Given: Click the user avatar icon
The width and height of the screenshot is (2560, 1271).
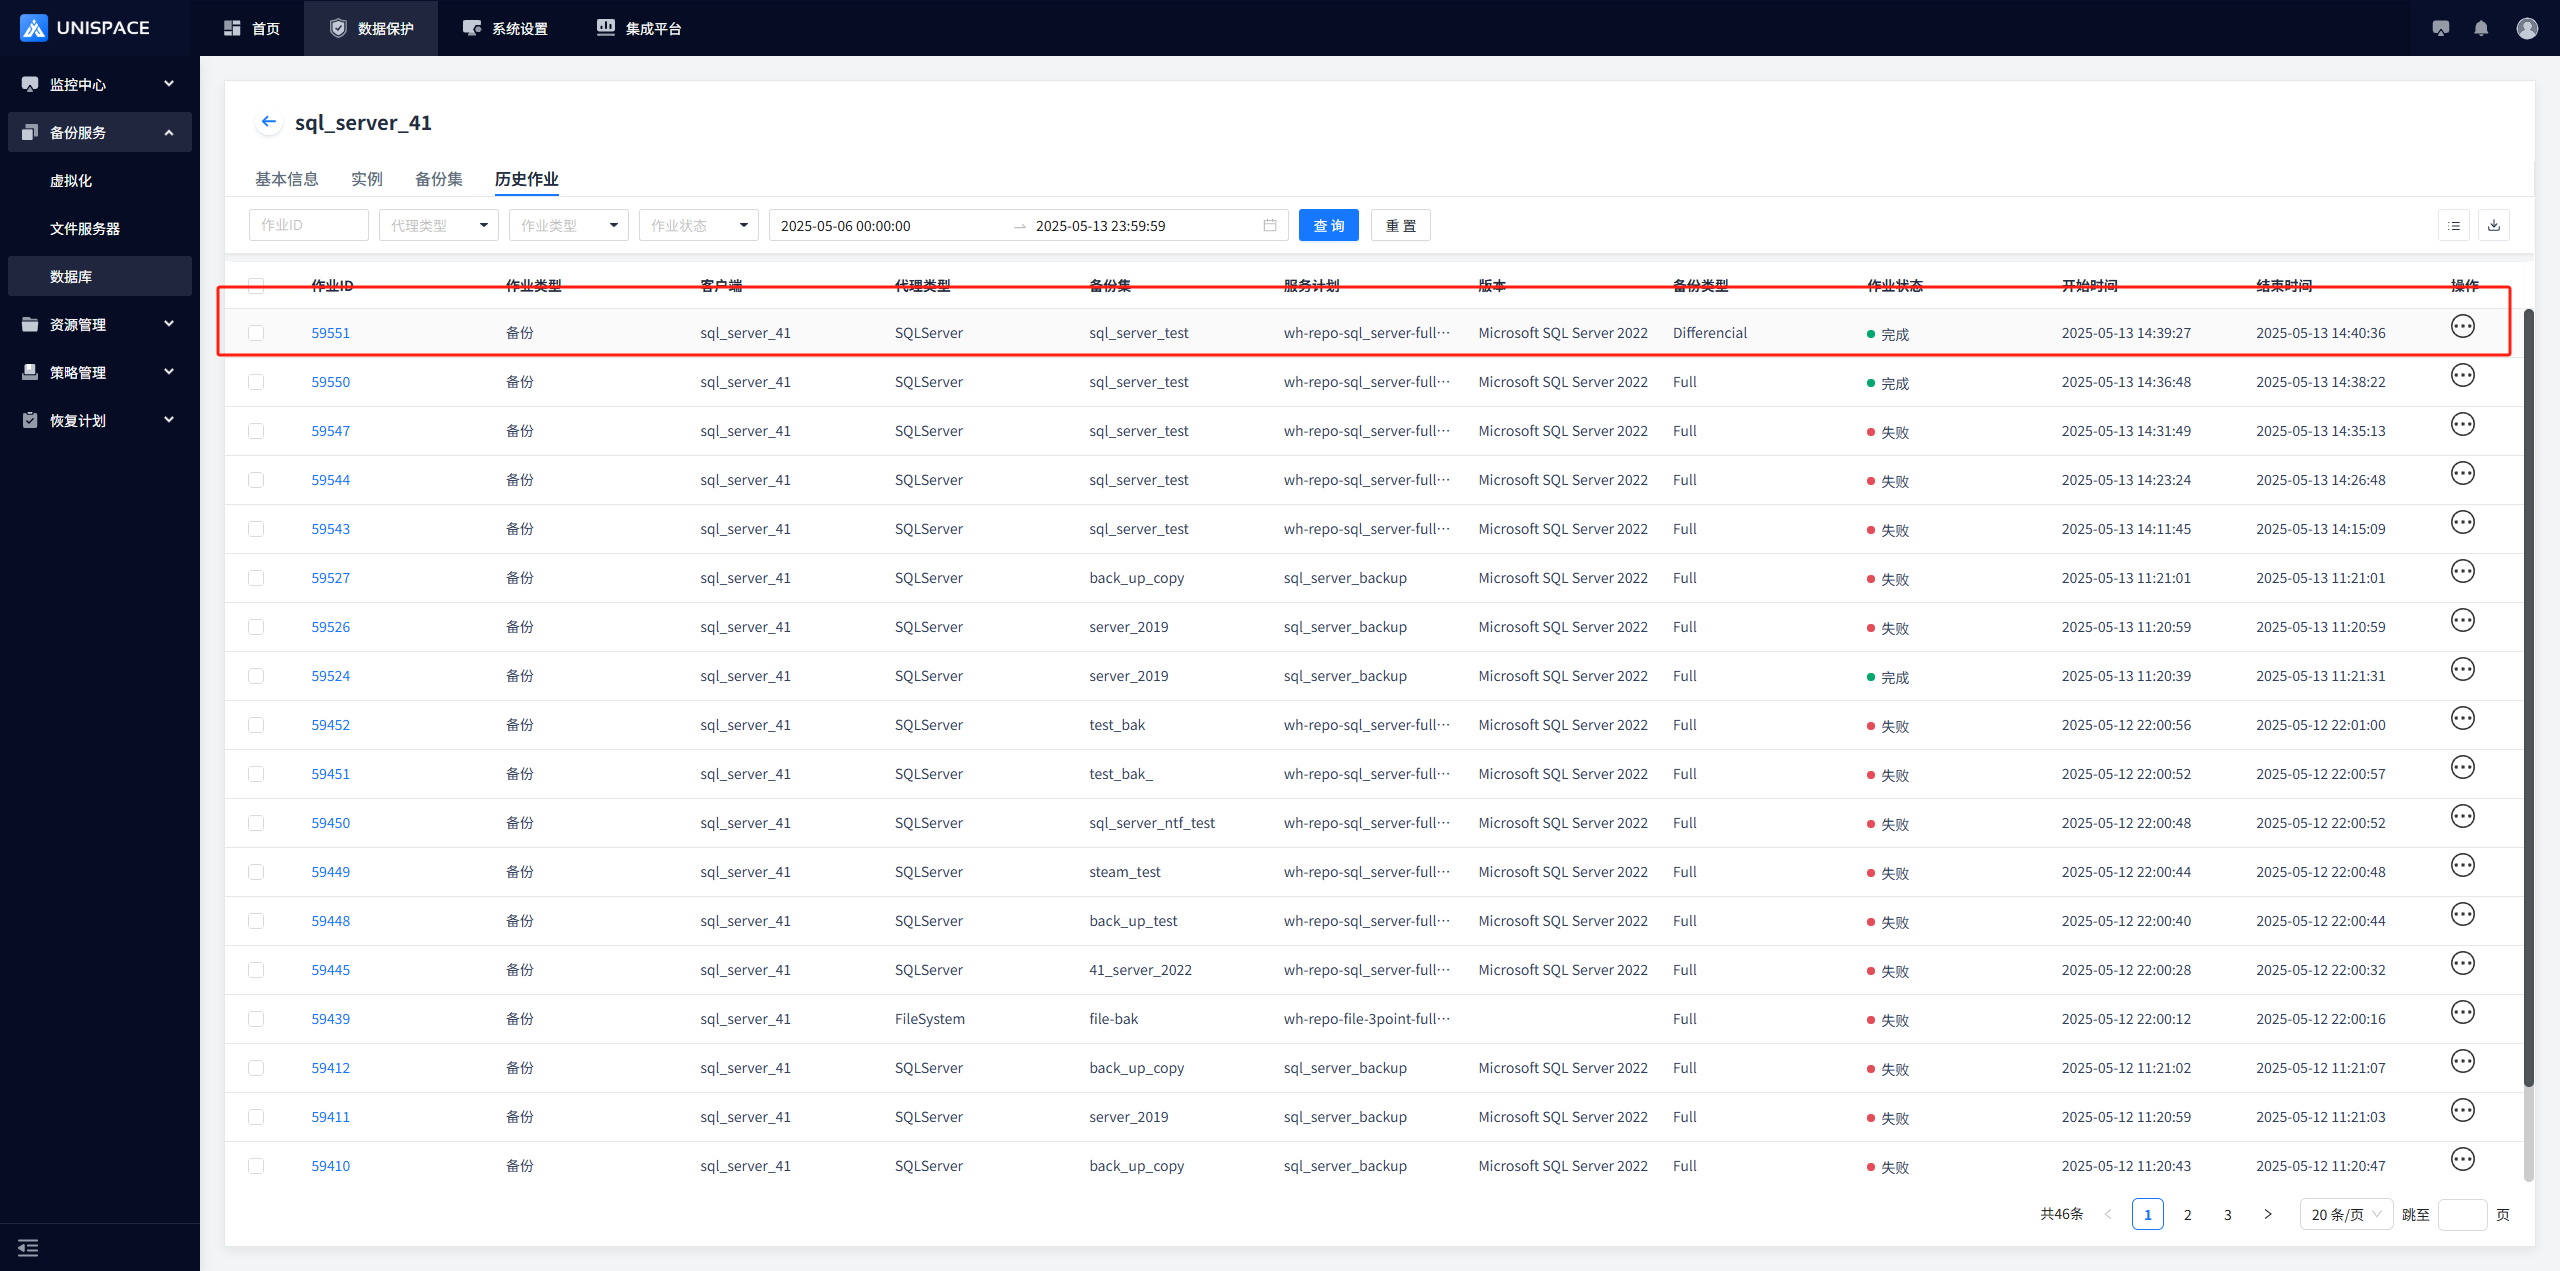Looking at the screenshot, I should click(x=2527, y=28).
